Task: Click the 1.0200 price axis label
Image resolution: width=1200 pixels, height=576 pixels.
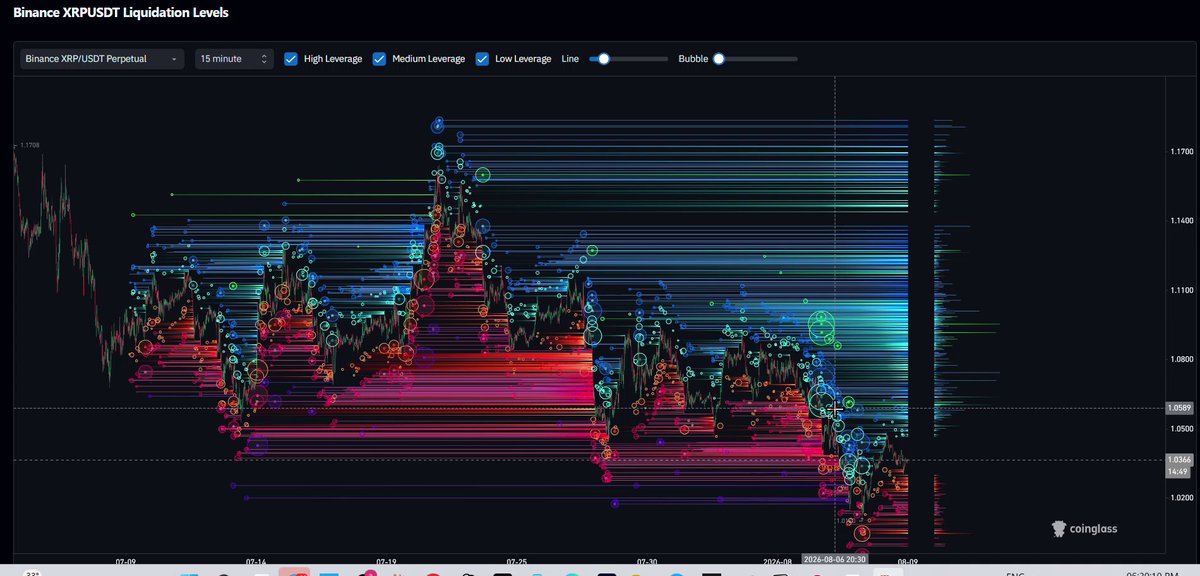Action: point(1181,497)
